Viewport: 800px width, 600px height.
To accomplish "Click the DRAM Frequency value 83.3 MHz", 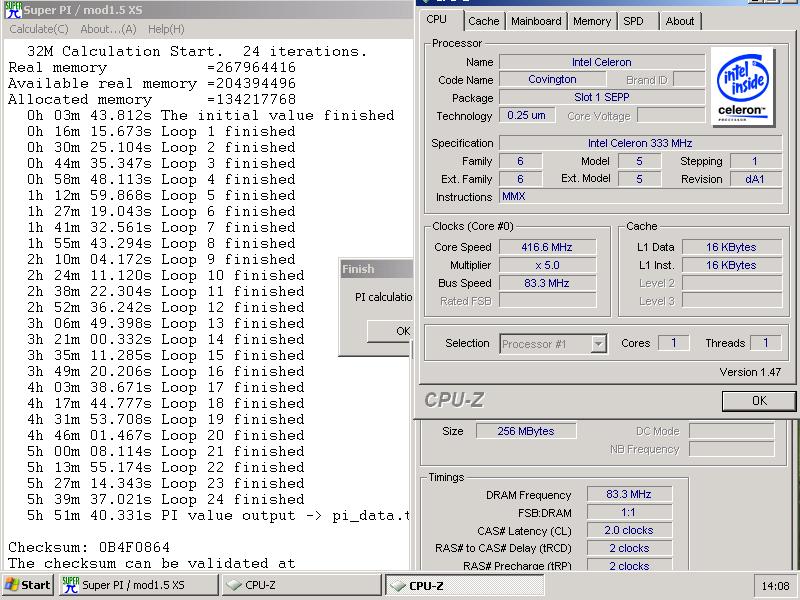I will [x=629, y=494].
